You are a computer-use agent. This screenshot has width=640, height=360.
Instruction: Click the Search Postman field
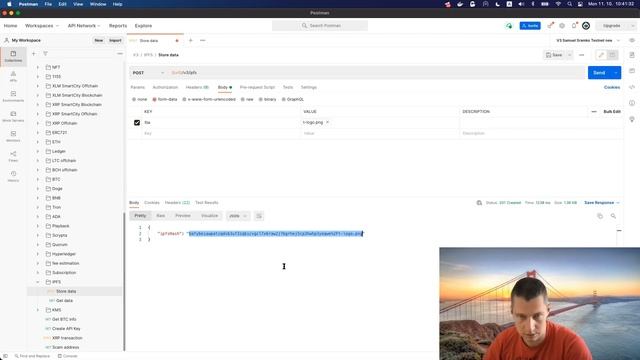[x=320, y=26]
